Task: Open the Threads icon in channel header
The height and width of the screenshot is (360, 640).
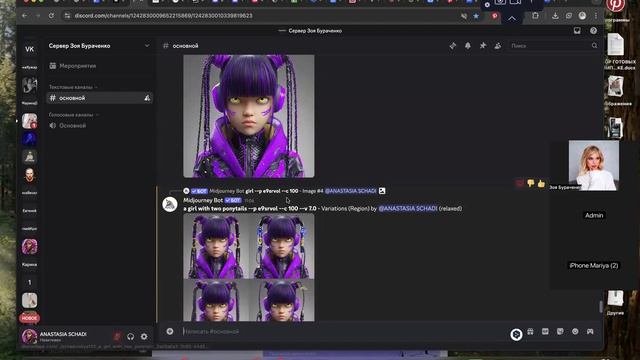Action: click(x=453, y=46)
